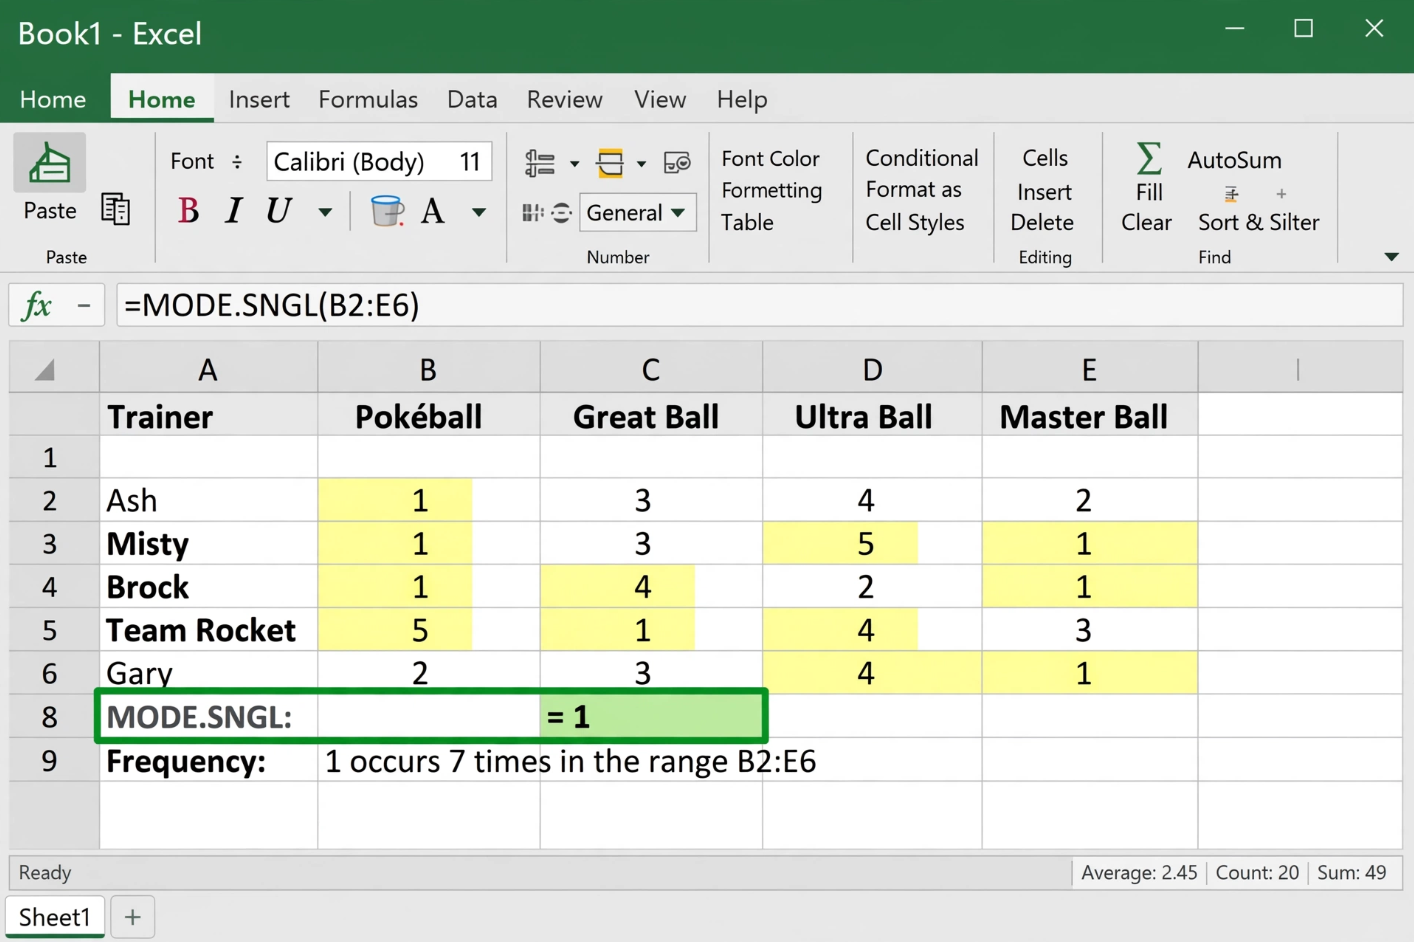Click Sum: 49 in the status bar
This screenshot has width=1414, height=942.
coord(1352,873)
